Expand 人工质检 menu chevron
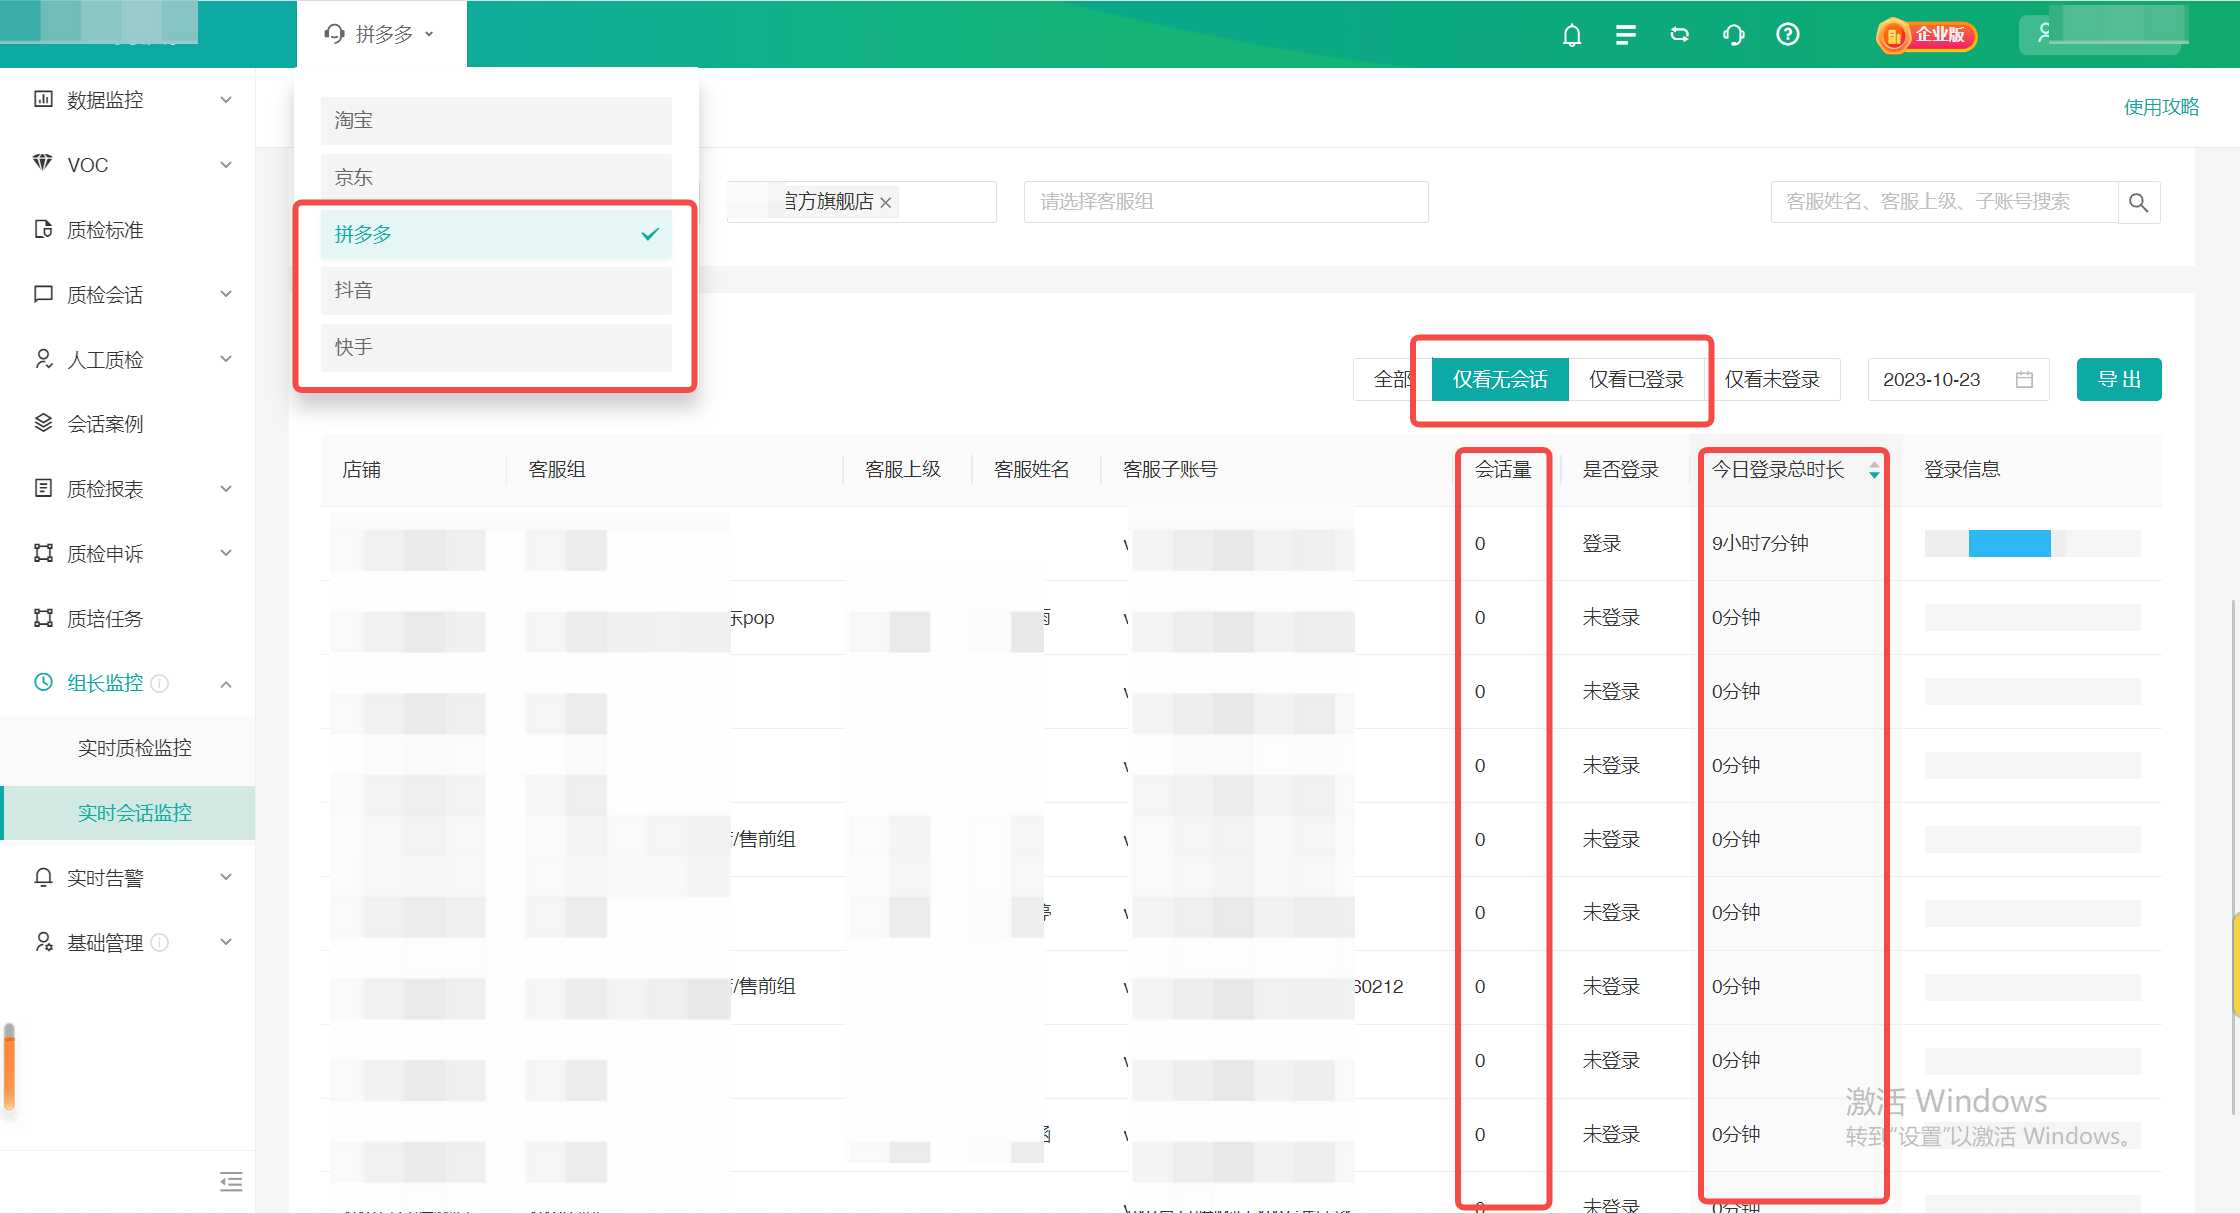The image size is (2240, 1214). [226, 359]
